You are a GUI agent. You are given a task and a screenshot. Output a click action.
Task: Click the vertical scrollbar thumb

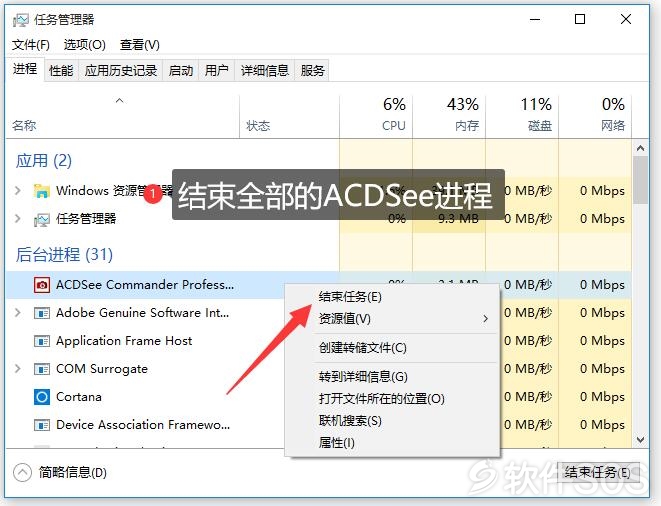pyautogui.click(x=641, y=180)
